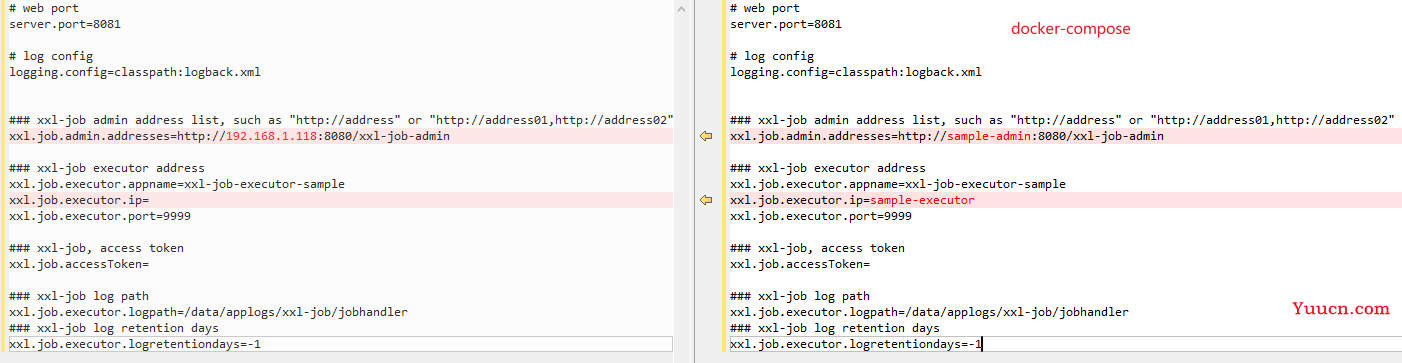The image size is (1402, 363).
Task: Click the merge arrow for executor.ip line
Action: tap(706, 200)
